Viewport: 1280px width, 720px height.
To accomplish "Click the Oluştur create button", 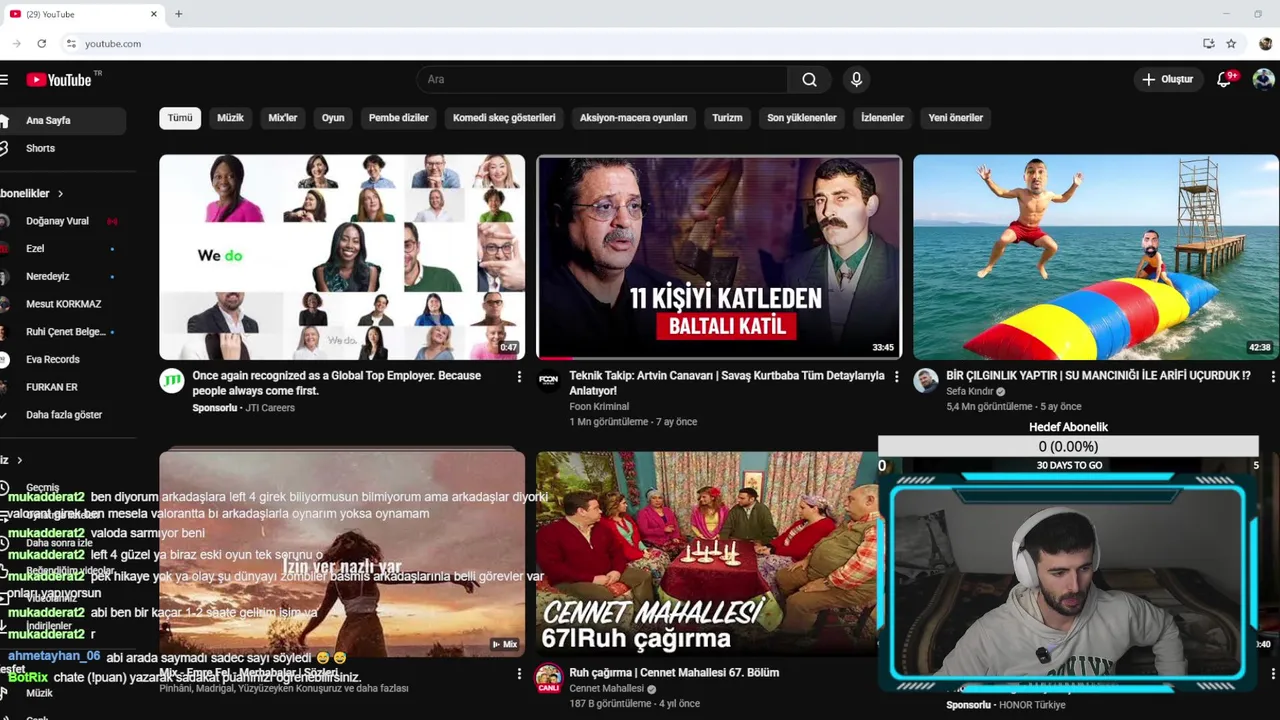I will 1168,79.
